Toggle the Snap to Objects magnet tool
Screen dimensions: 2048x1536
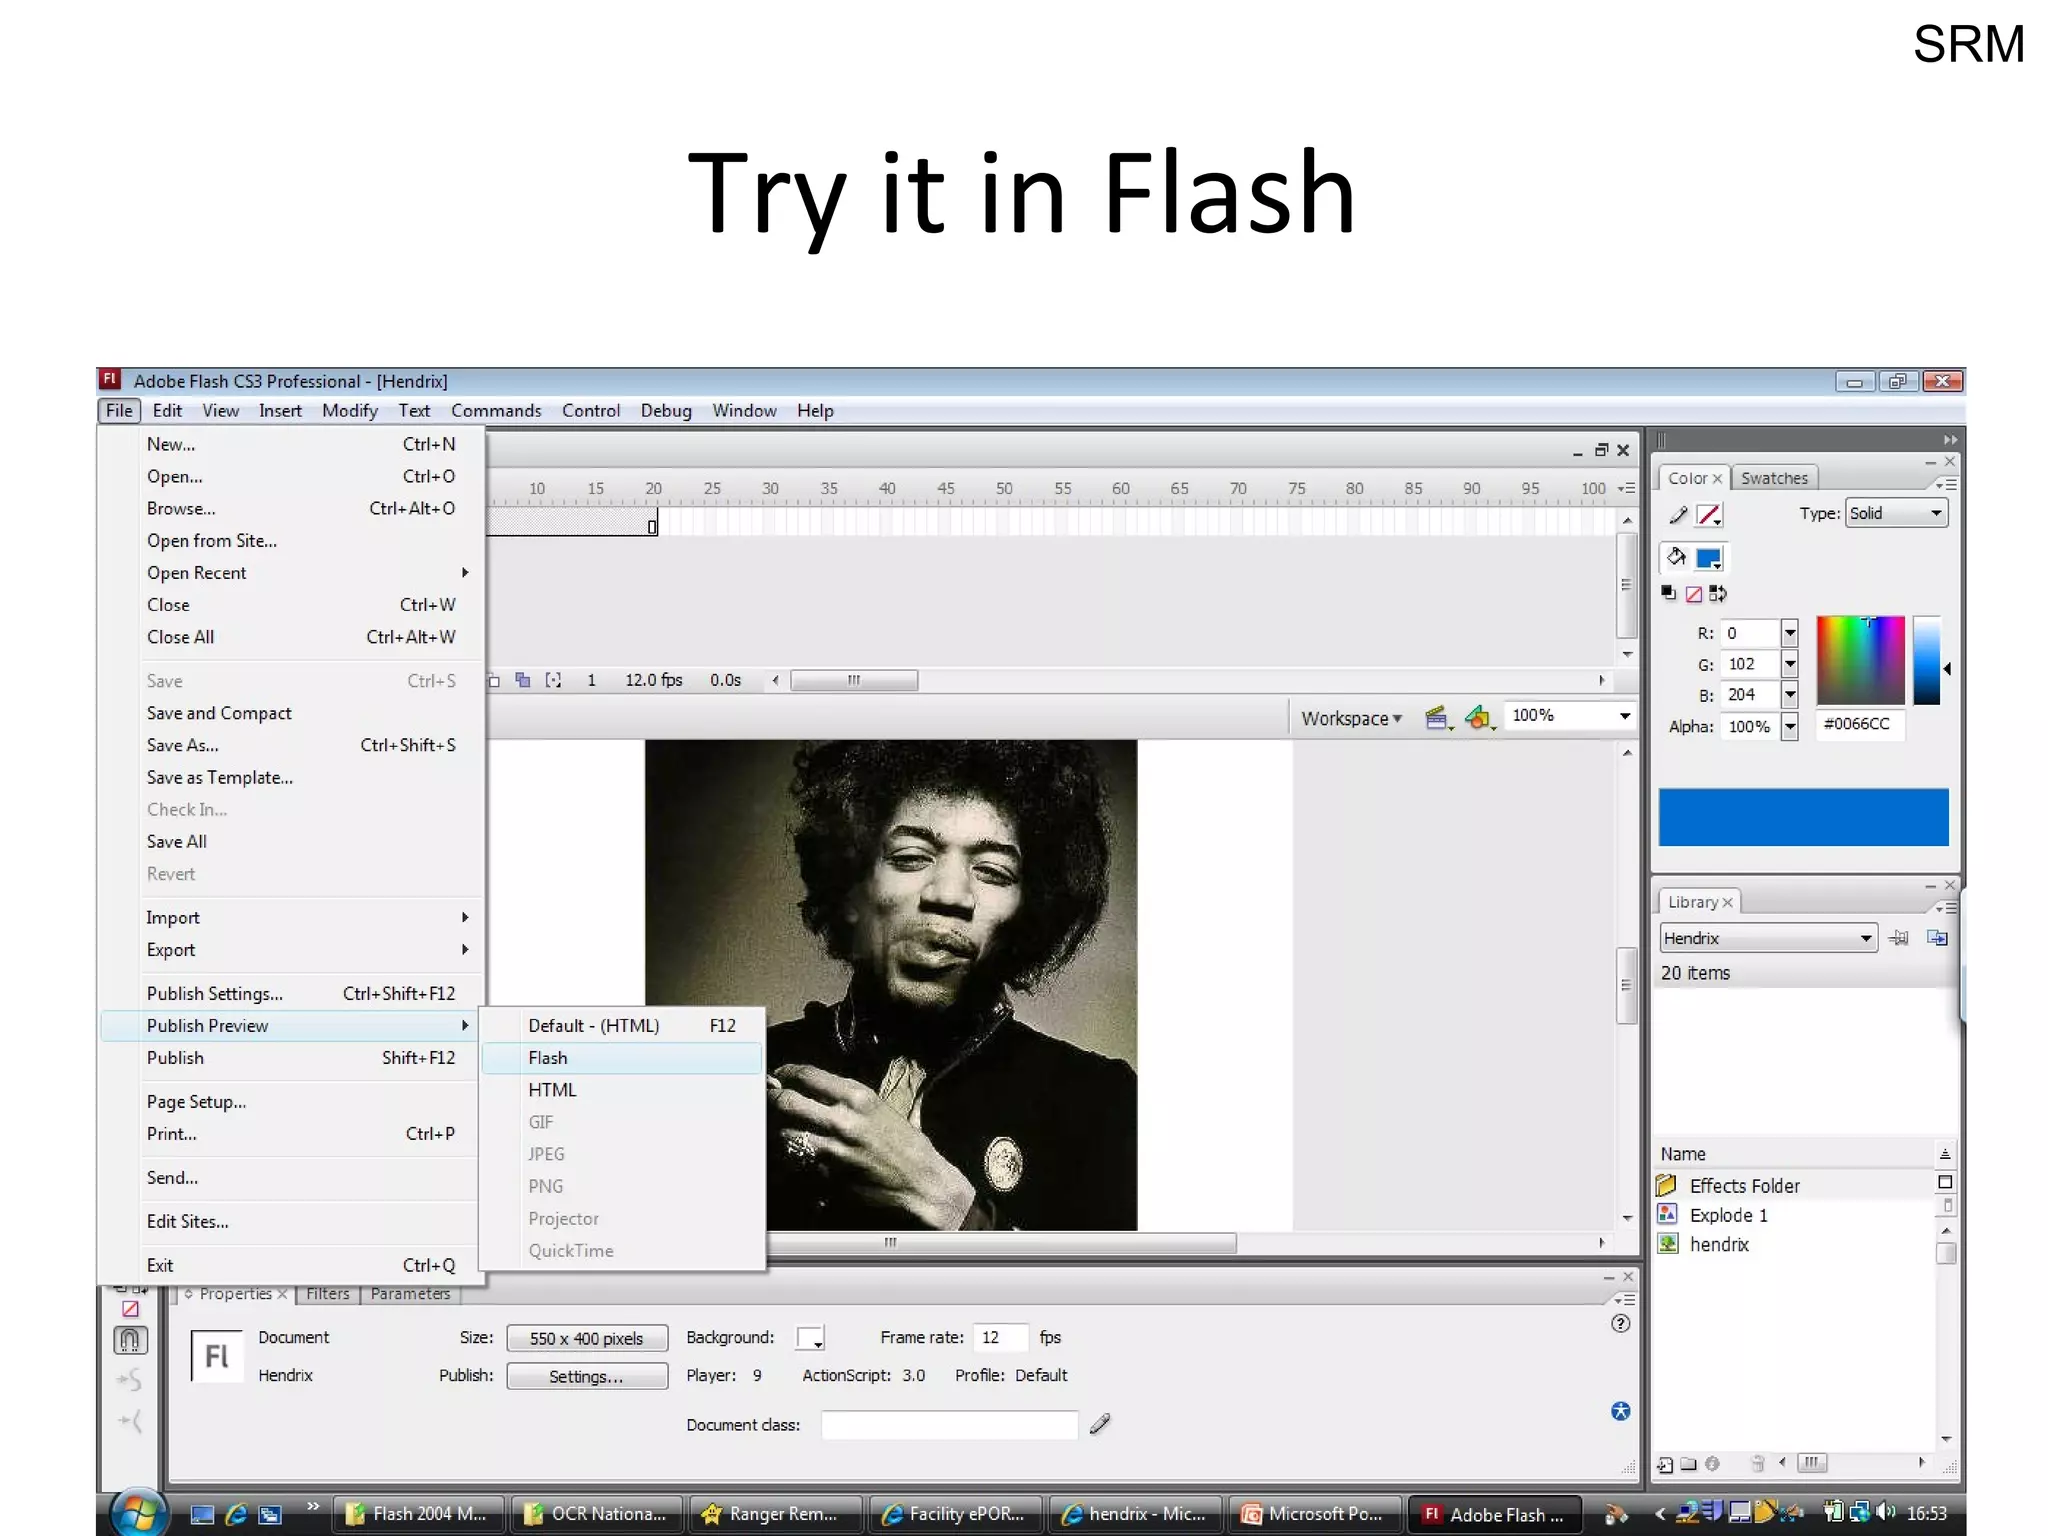[130, 1340]
